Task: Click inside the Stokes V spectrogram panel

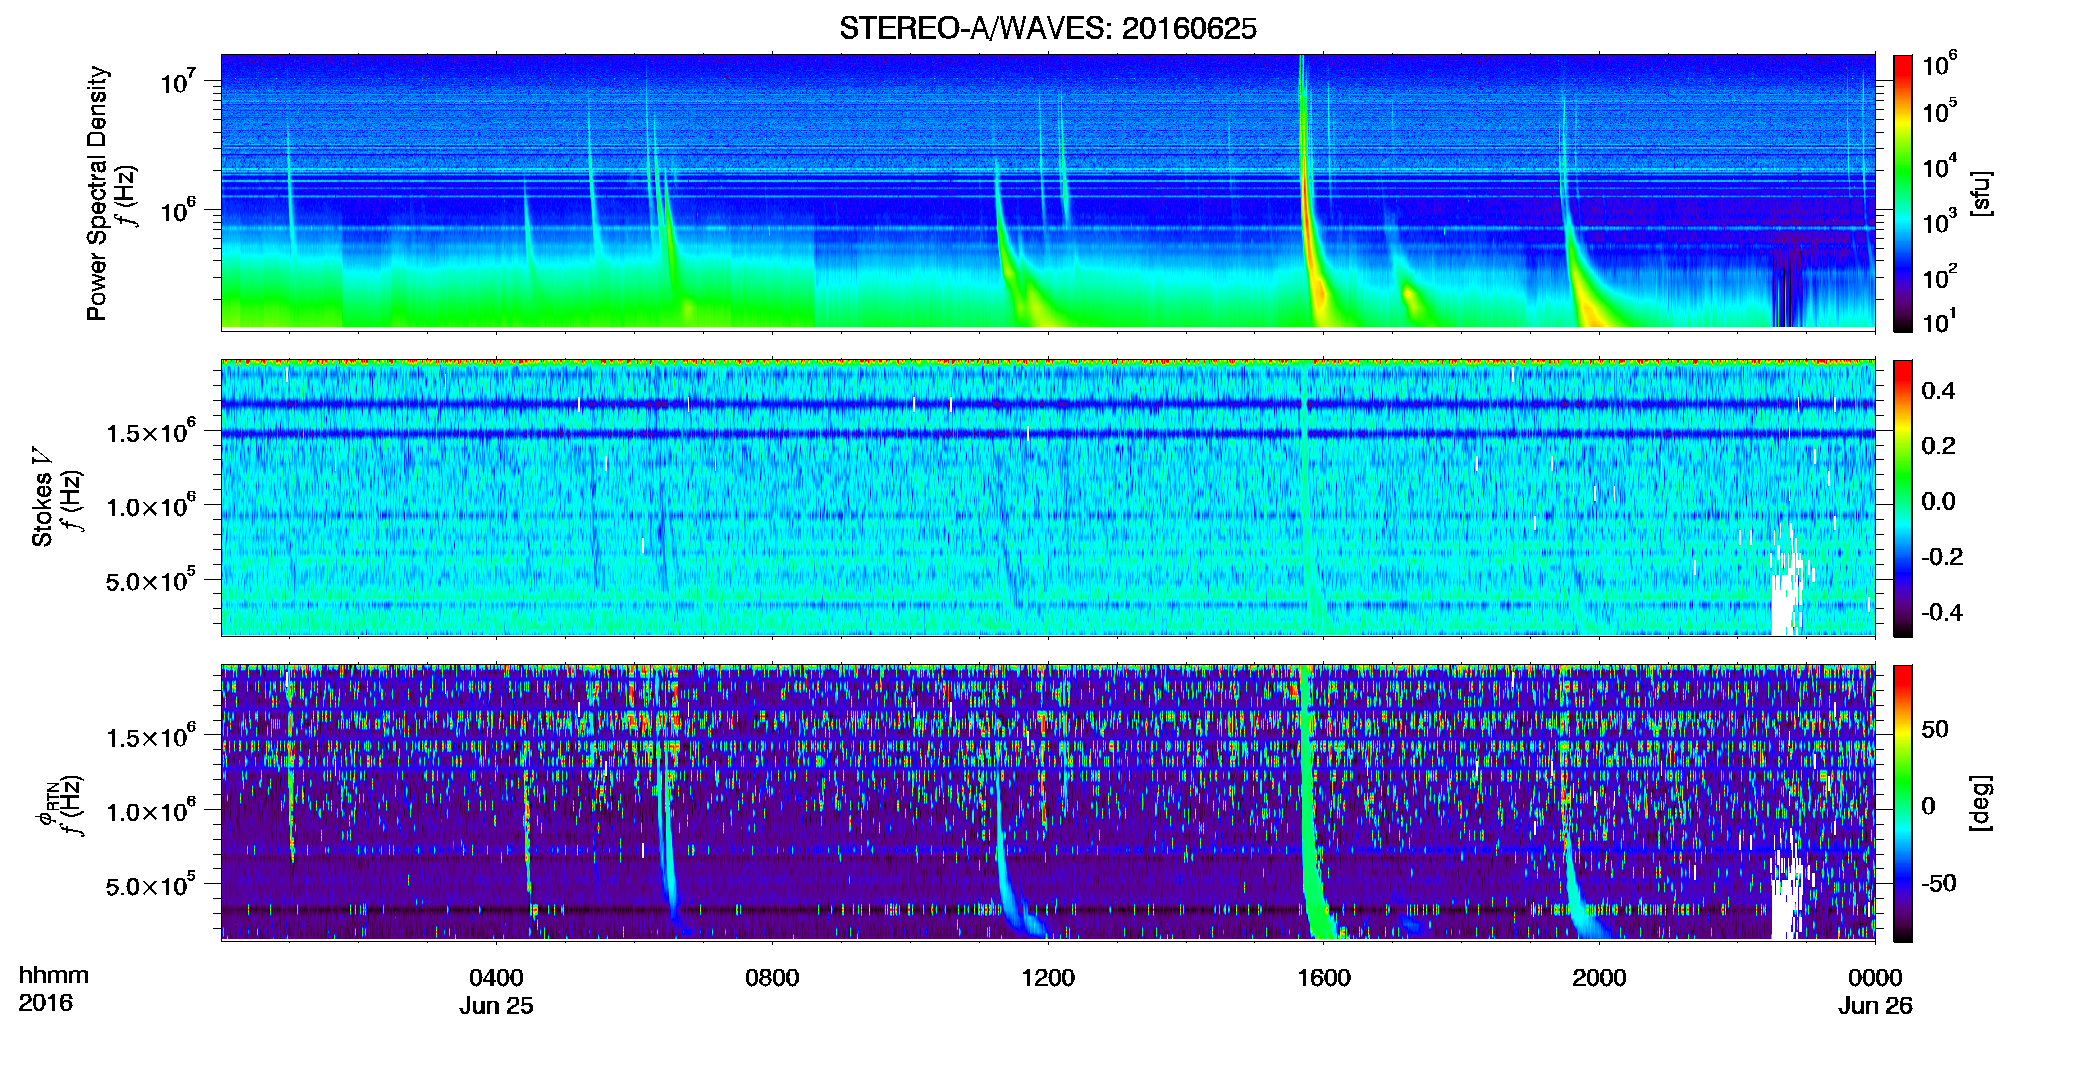Action: click(1048, 498)
